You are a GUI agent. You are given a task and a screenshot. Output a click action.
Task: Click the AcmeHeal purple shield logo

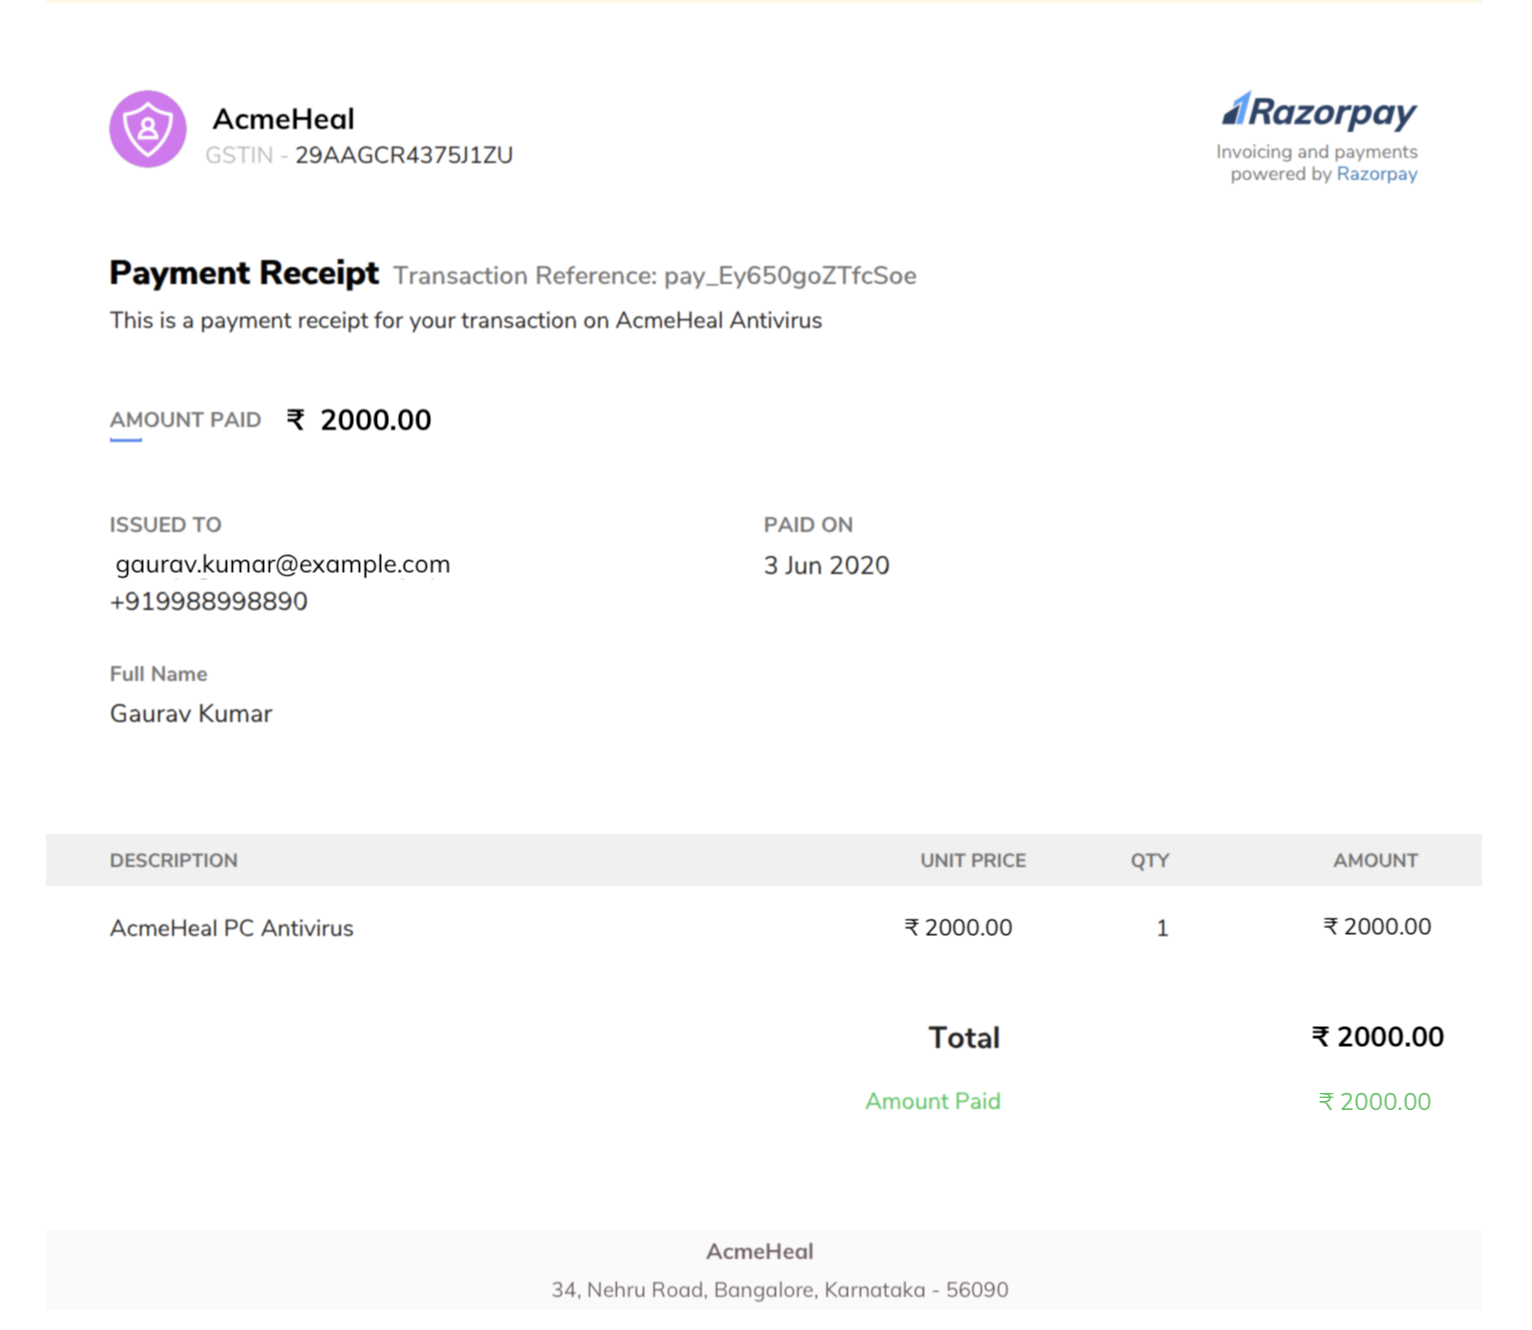click(148, 129)
